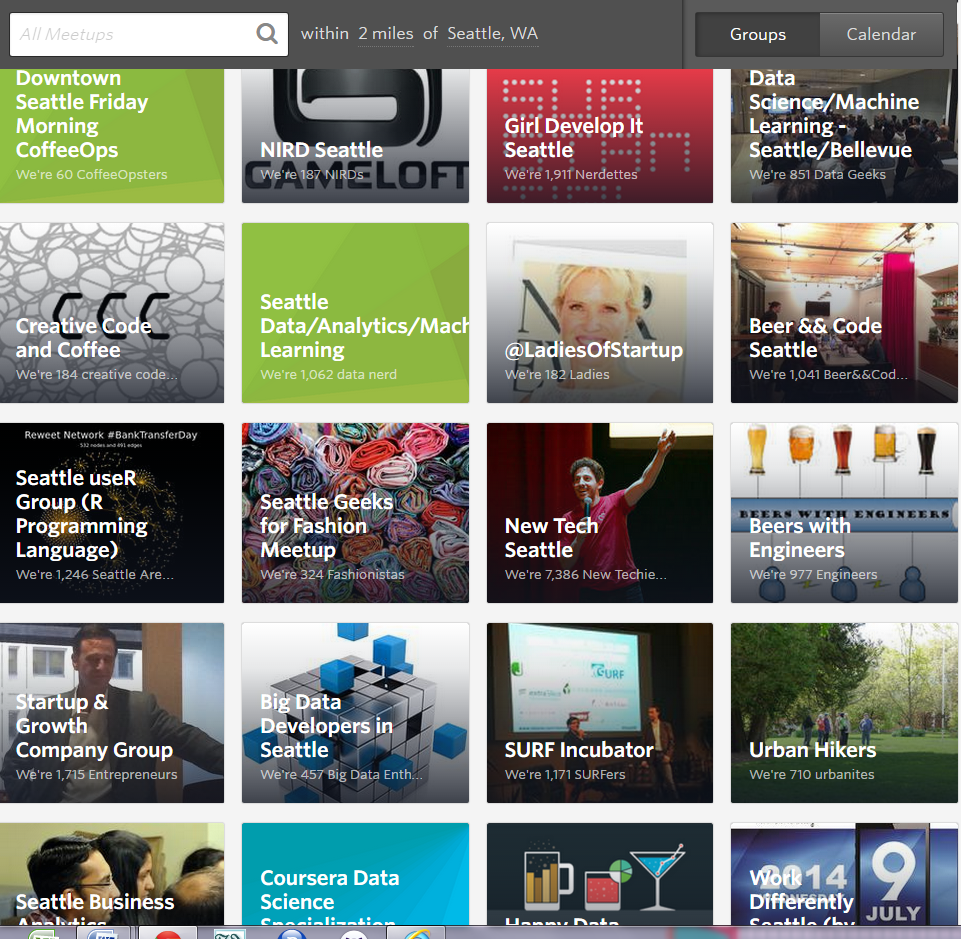This screenshot has height=939, width=961.
Task: Open Startup & Growth Company Group
Action: pos(112,713)
